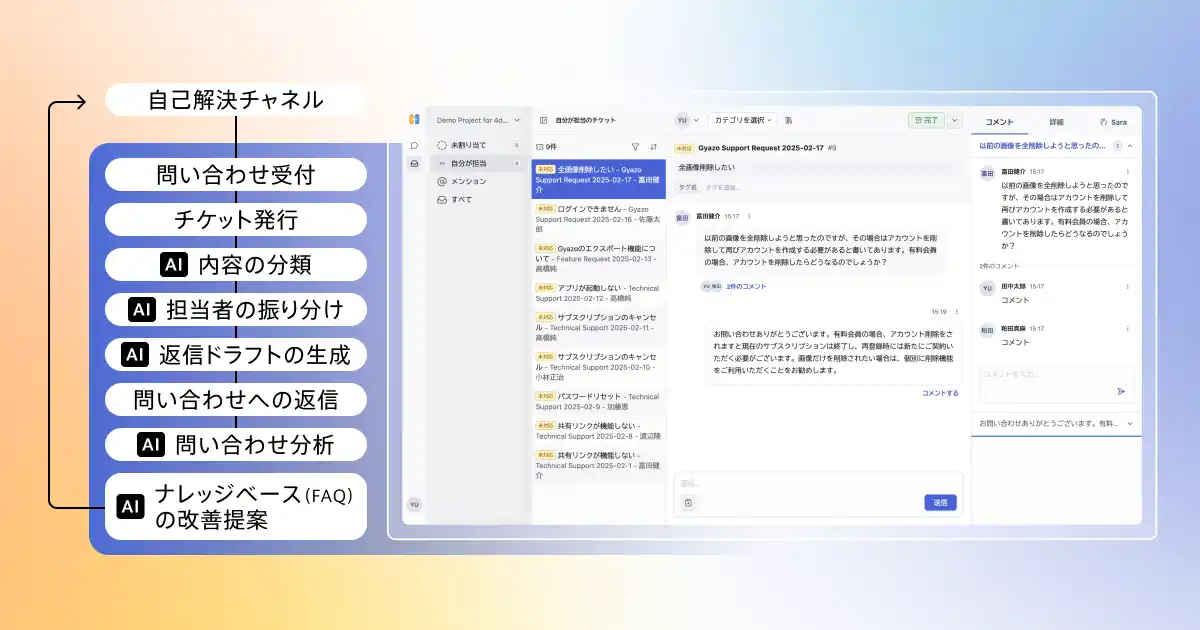
Task: Switch to the 詳細 tab
Action: click(1056, 121)
